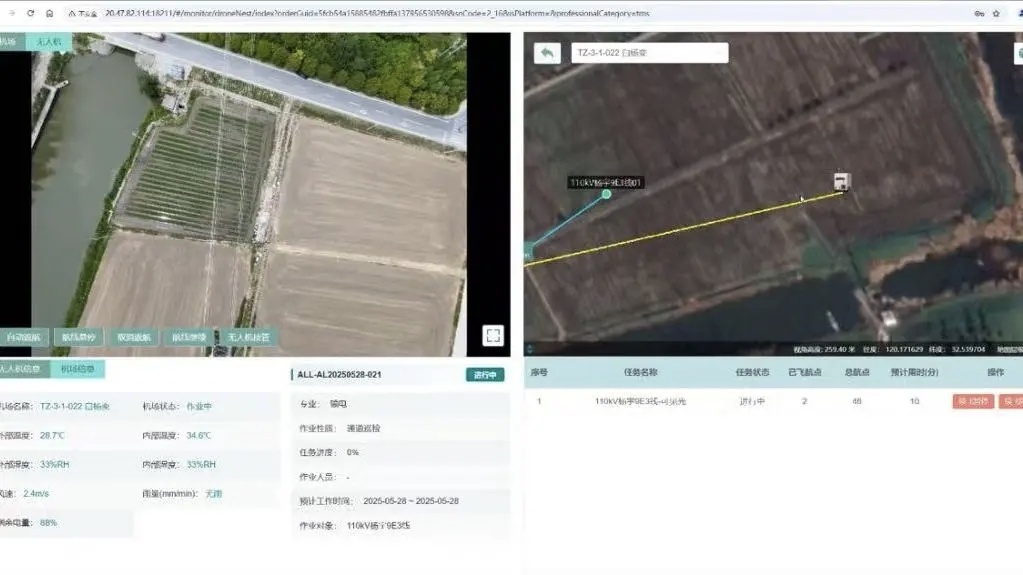Click the view altitude readout 259.40 米
Viewport: 1023px width, 575px height.
coord(840,349)
